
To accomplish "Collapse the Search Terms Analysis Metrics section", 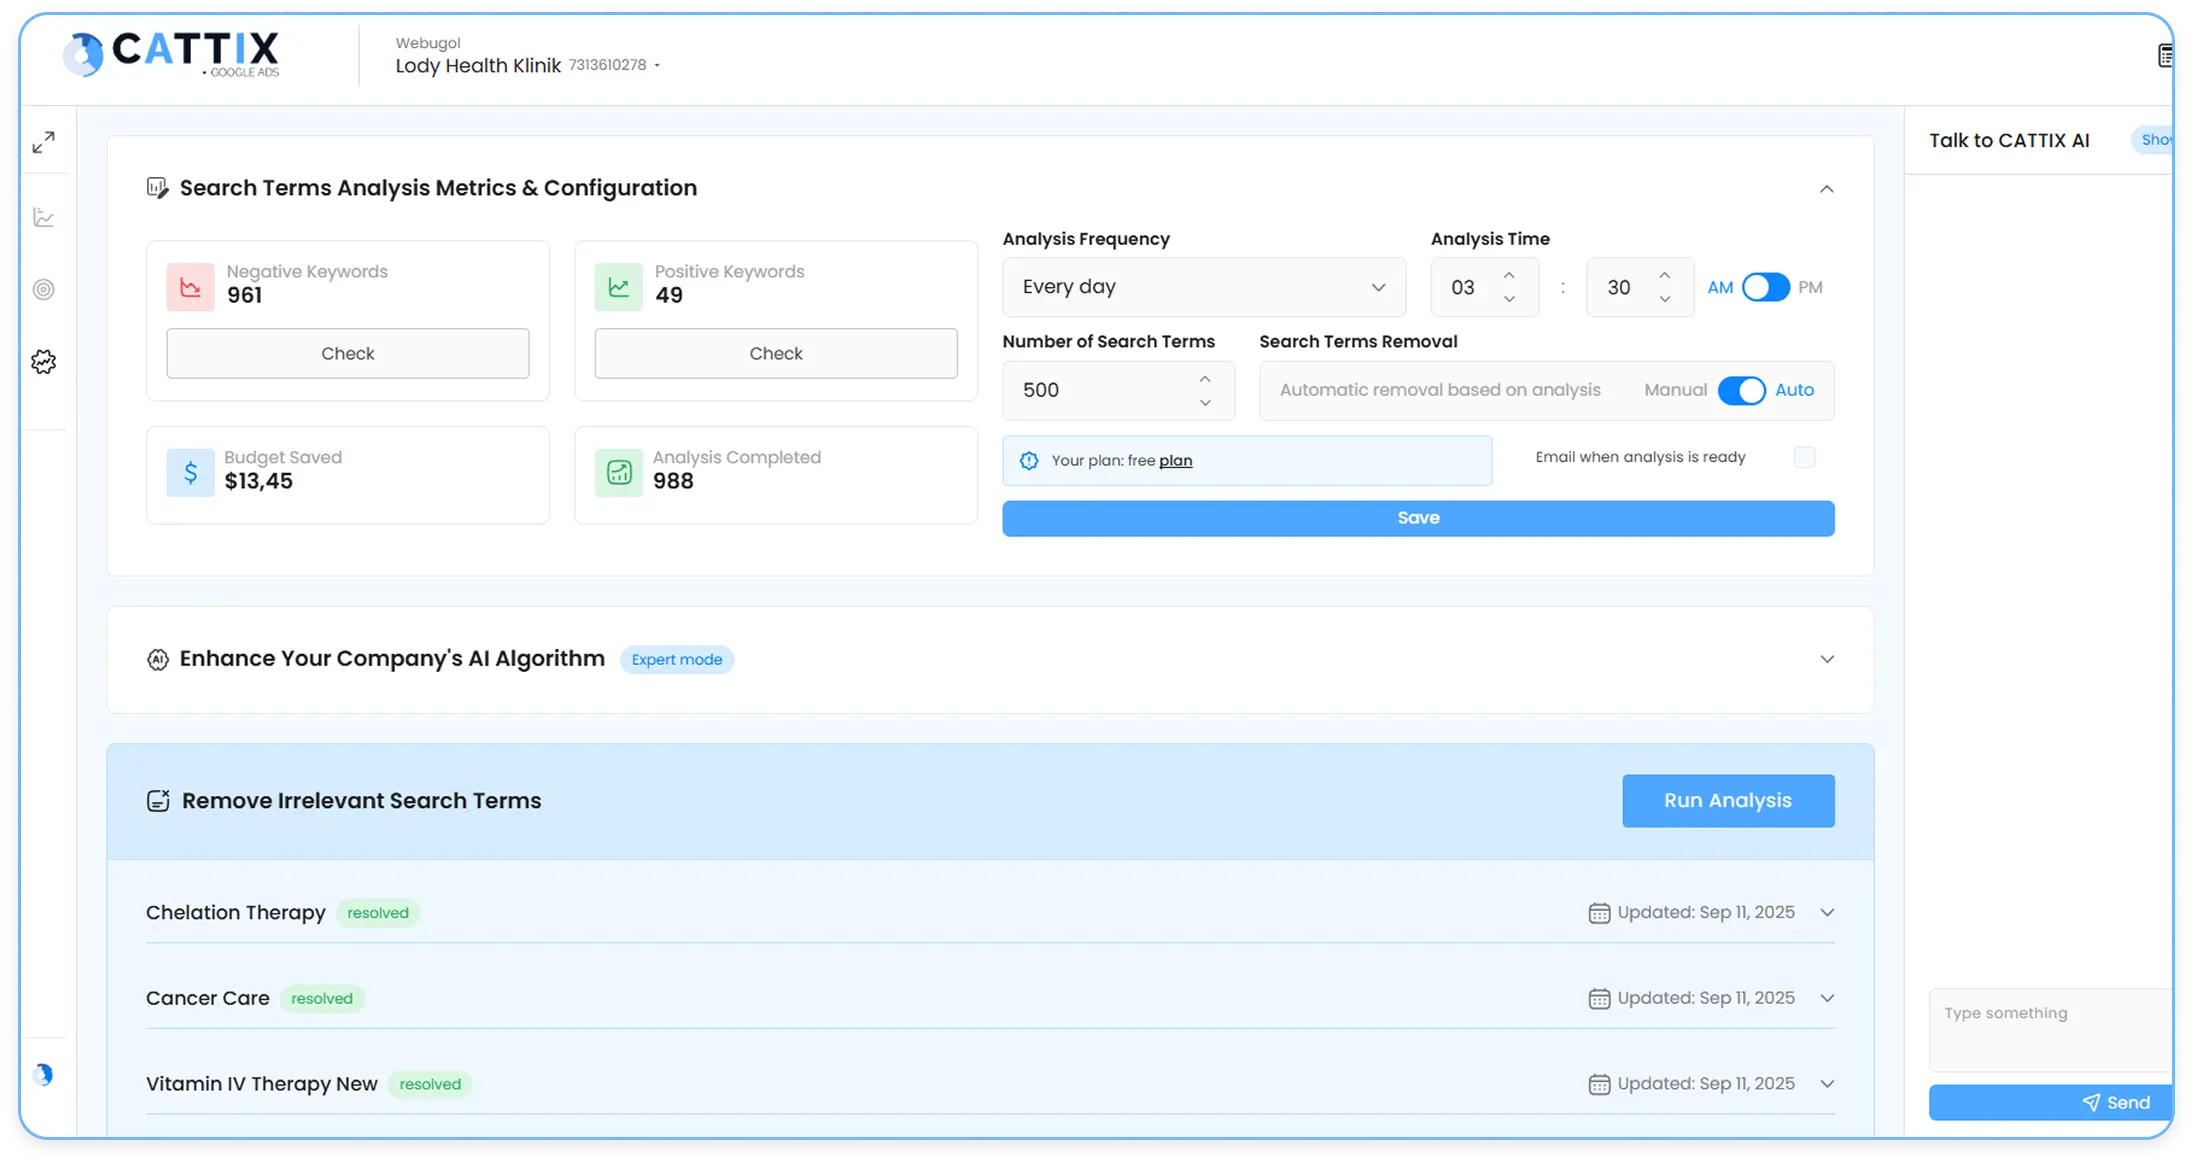I will (1827, 188).
